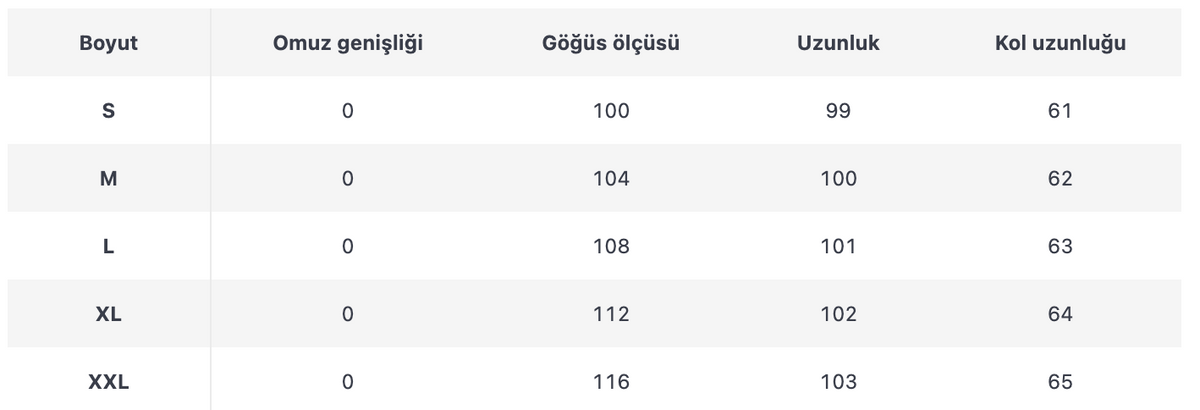The width and height of the screenshot is (1200, 410).
Task: Select length value 99 for size S
Action: (838, 111)
